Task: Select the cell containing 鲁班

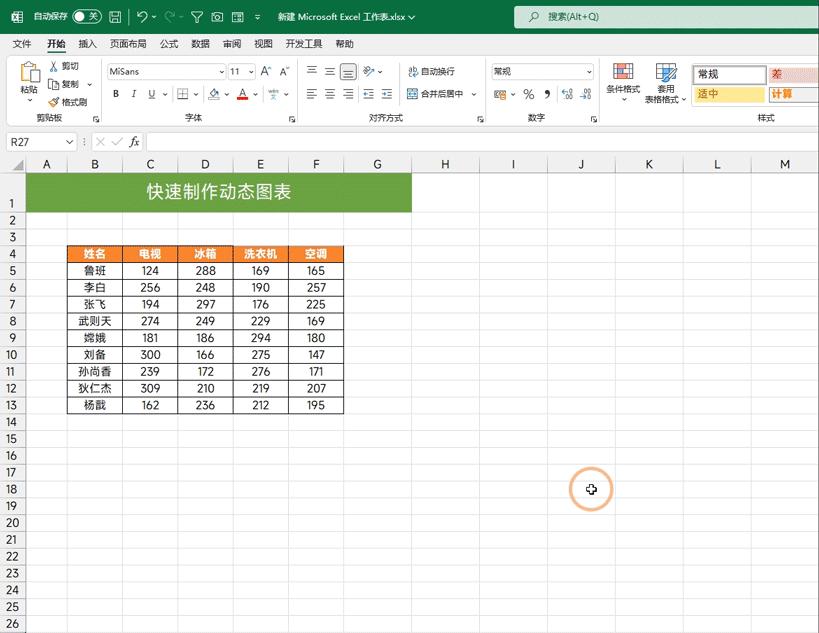Action: click(94, 270)
